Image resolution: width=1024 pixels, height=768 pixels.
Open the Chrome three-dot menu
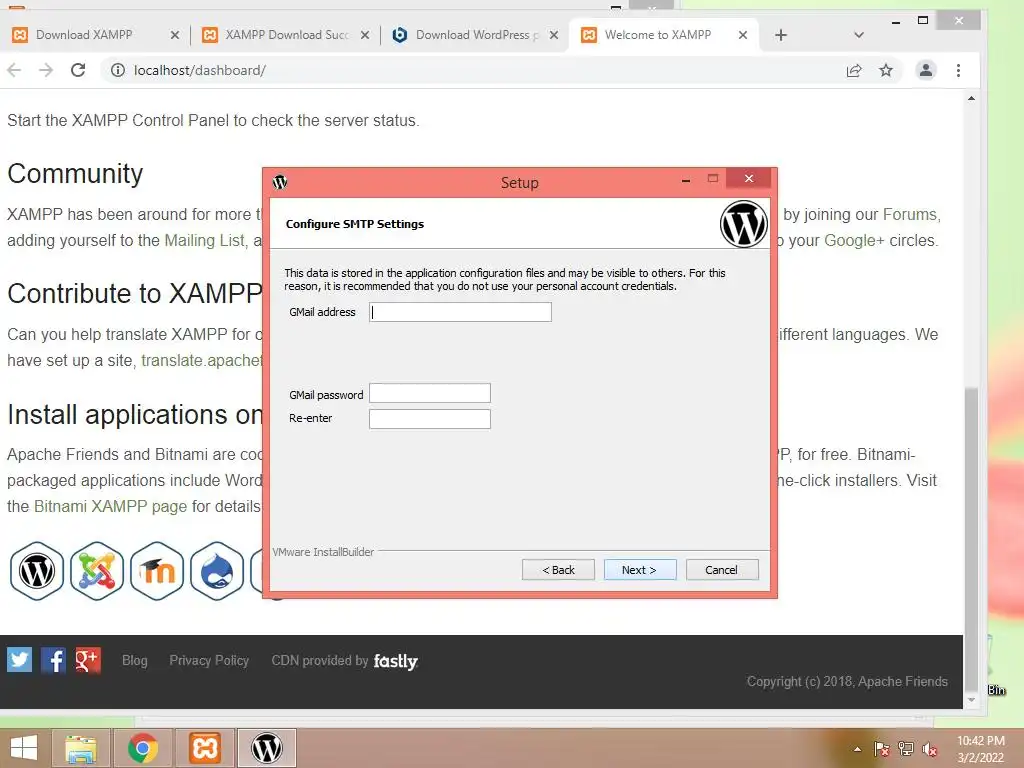958,70
